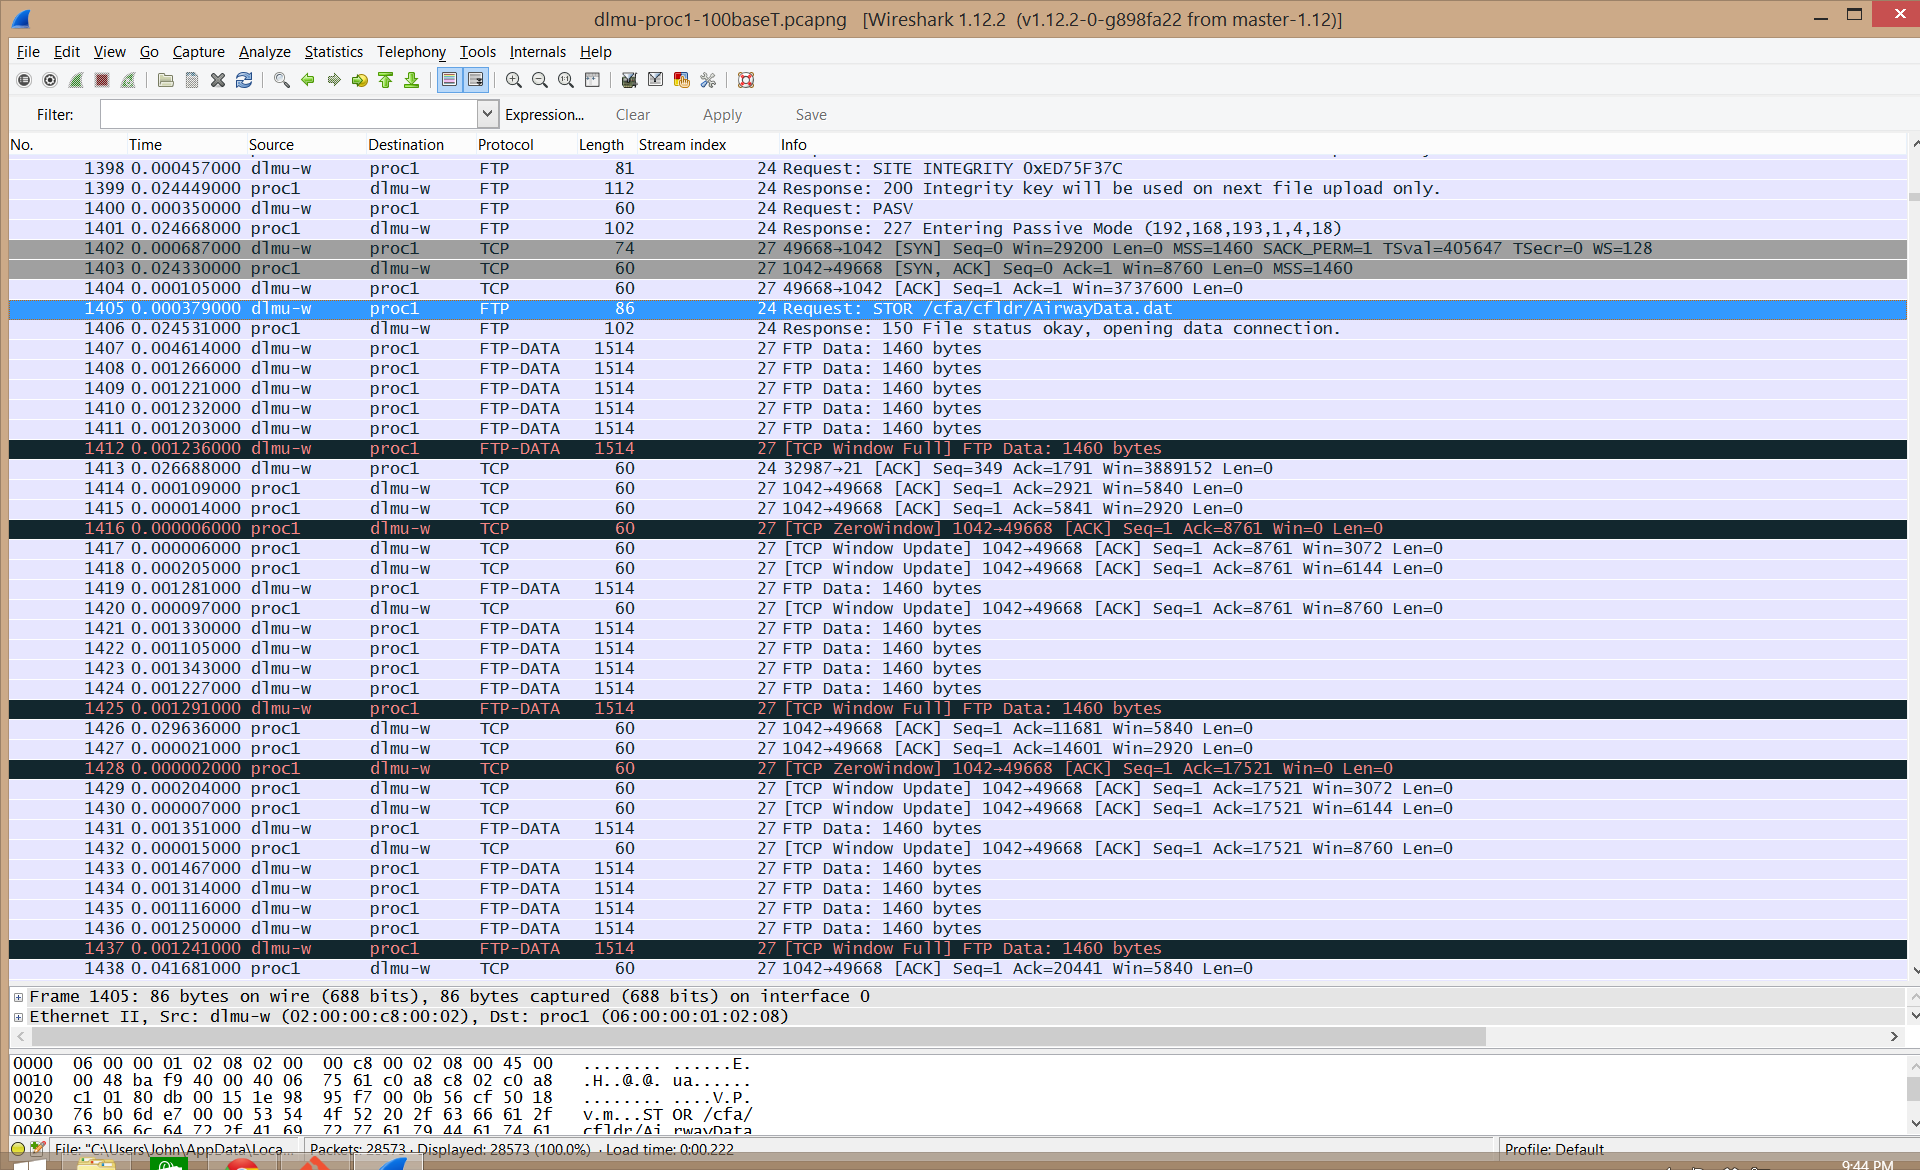Toggle auto scroll in live capture

tap(476, 80)
